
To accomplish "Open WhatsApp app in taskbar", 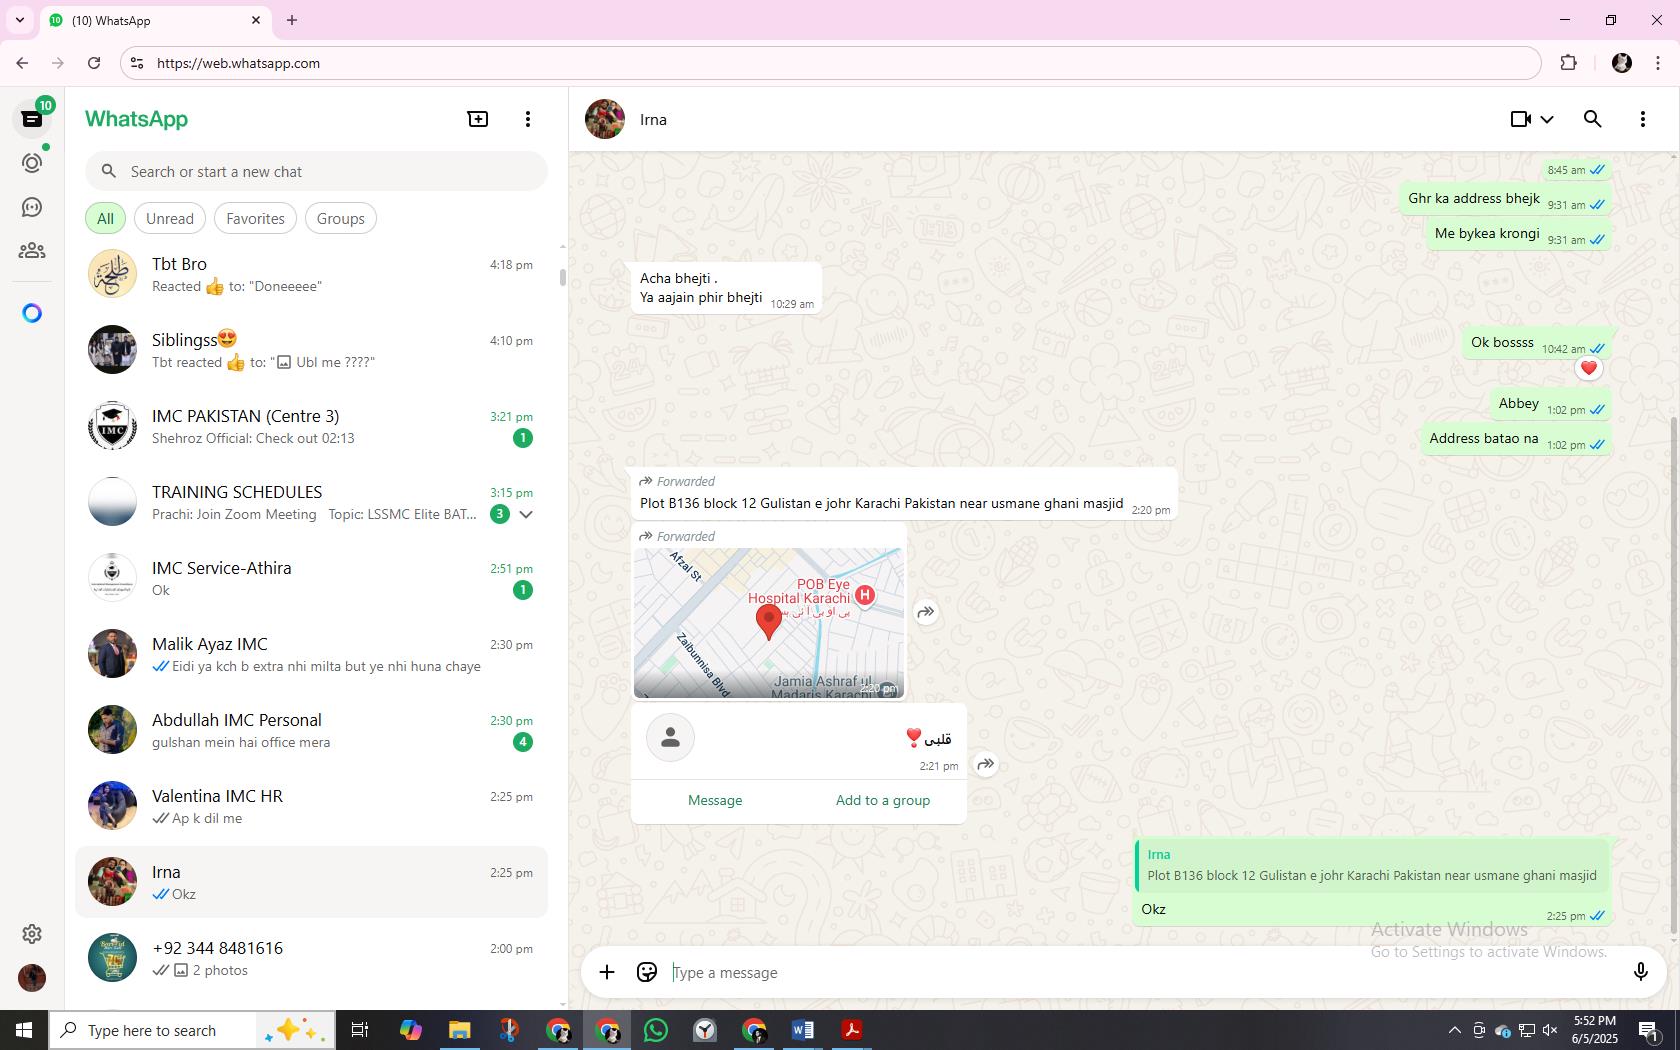I will coord(656,1030).
